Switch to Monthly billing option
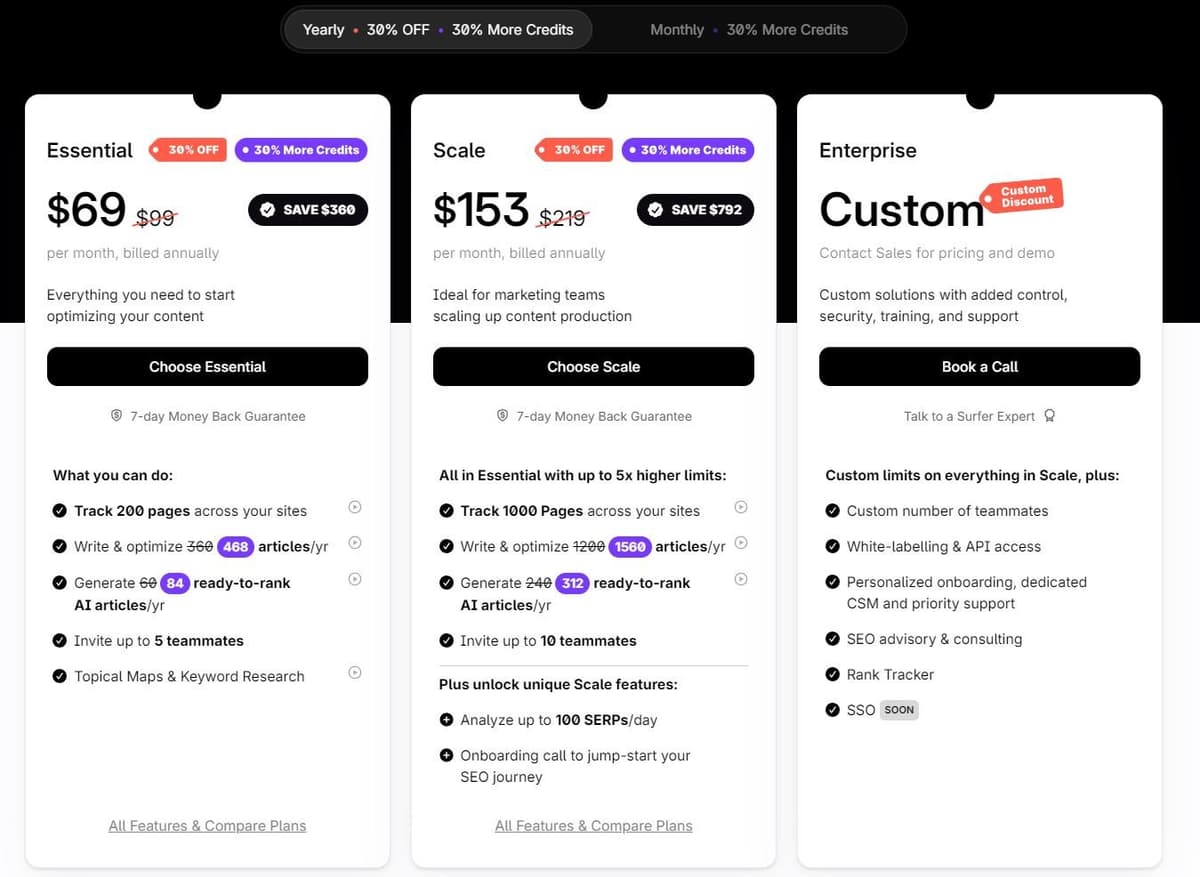 point(749,30)
